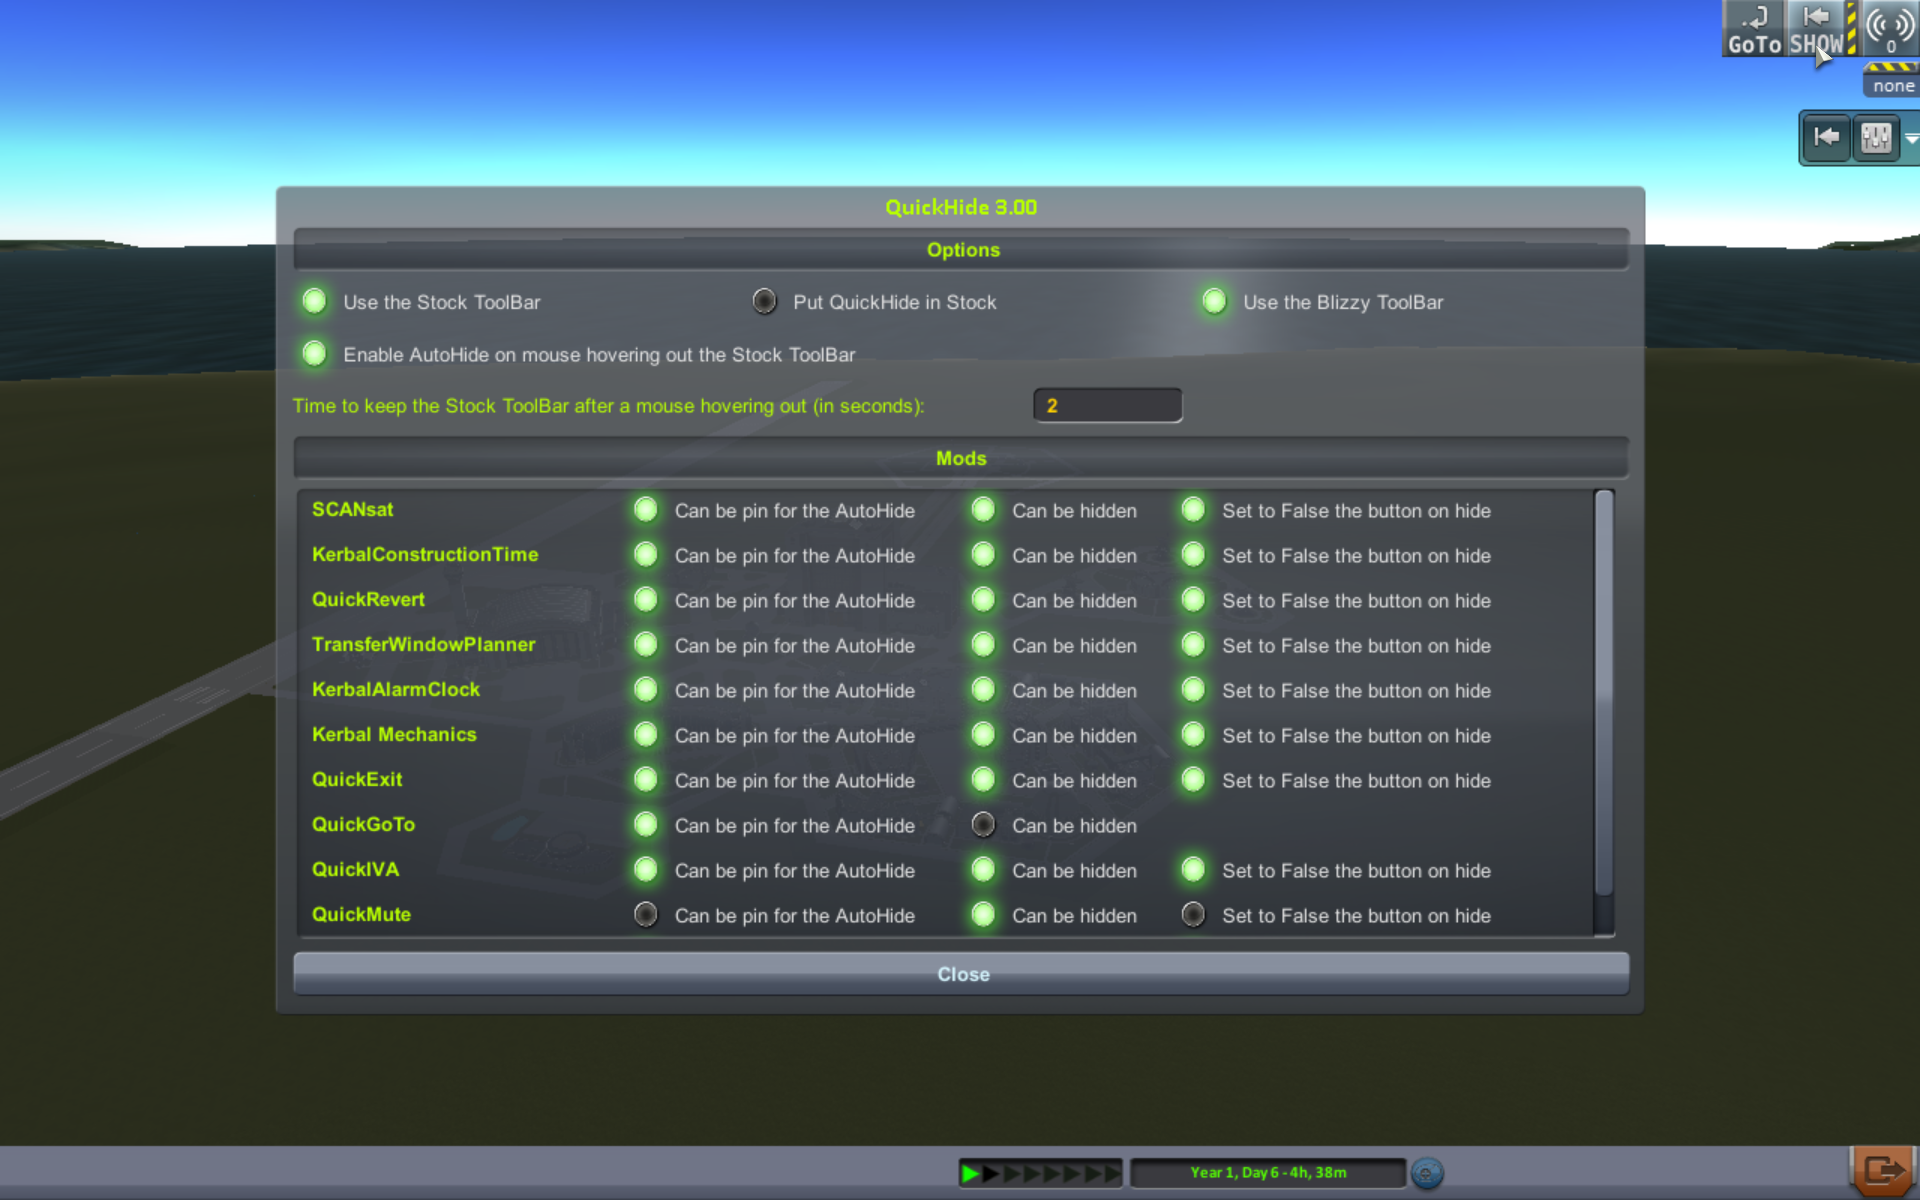Image resolution: width=1920 pixels, height=1200 pixels.
Task: Click the SCANsat mod name
Action: [x=352, y=509]
